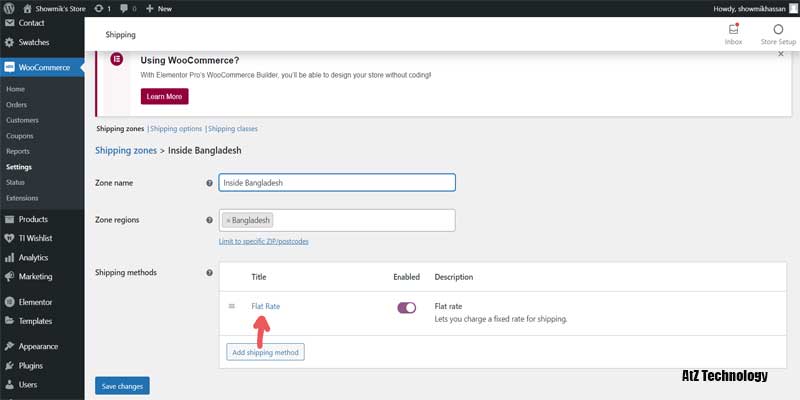Disable the Flat Rate shipping toggle
The width and height of the screenshot is (800, 400).
pyautogui.click(x=406, y=308)
